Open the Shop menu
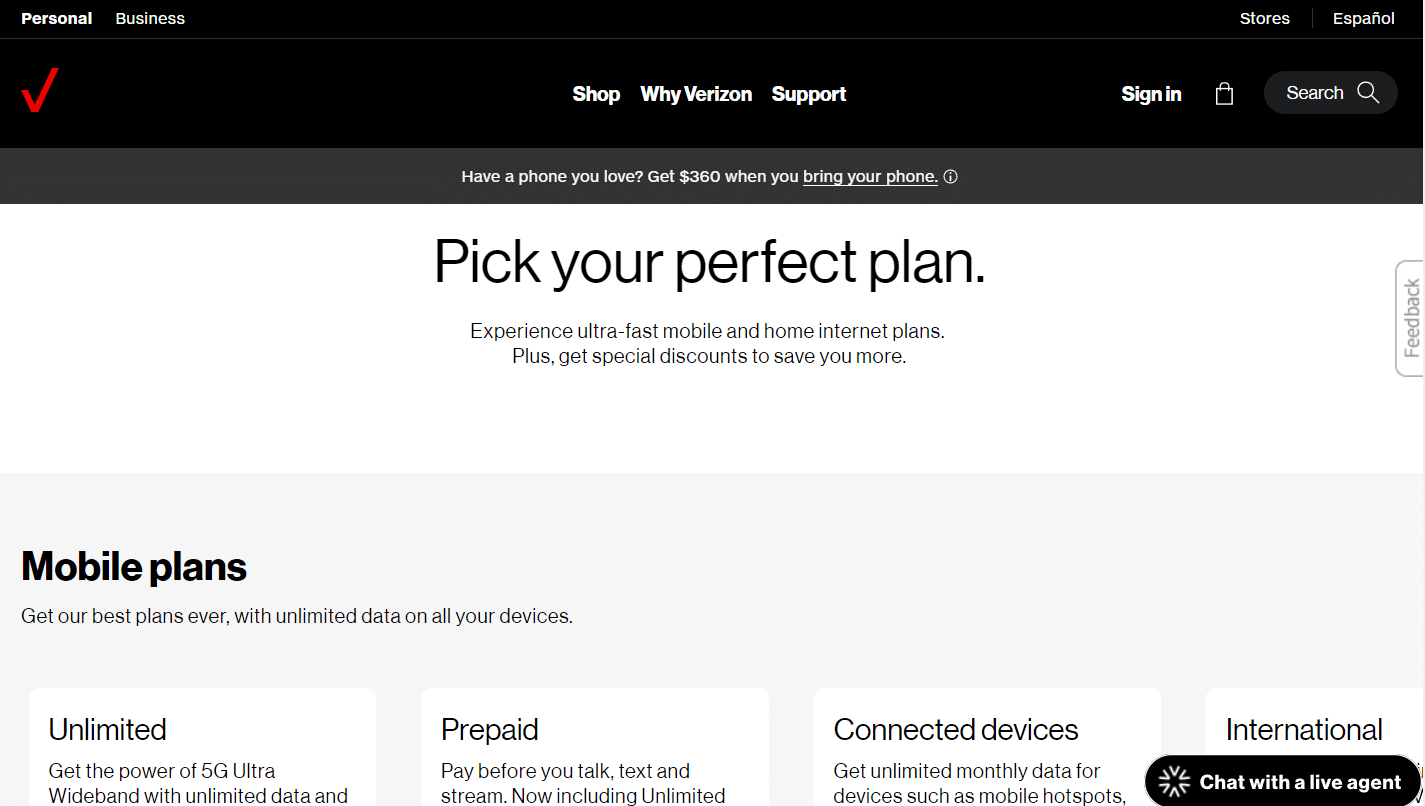This screenshot has width=1425, height=806. (596, 94)
